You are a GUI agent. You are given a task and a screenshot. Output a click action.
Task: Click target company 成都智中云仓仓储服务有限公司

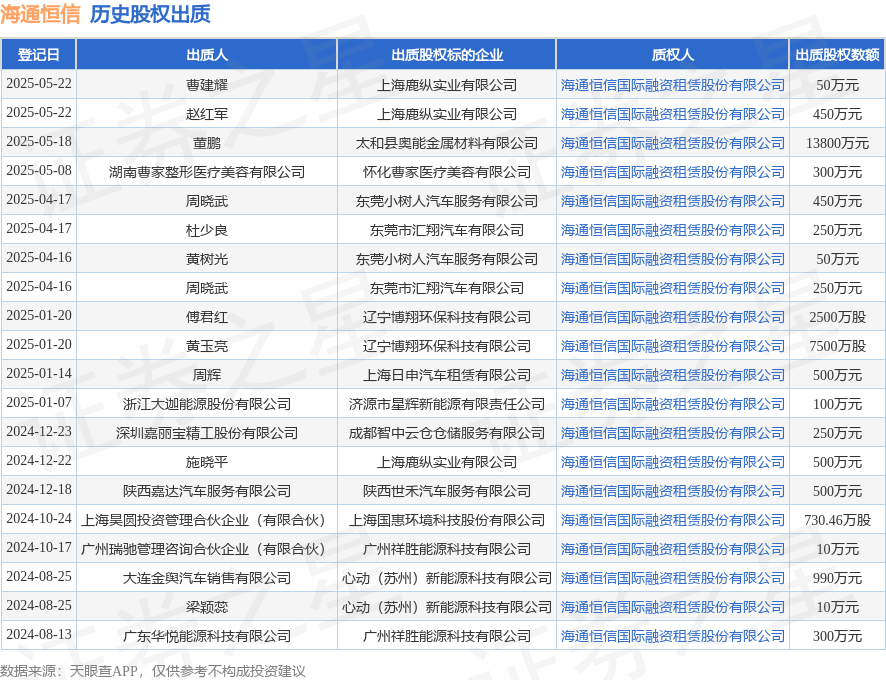click(x=447, y=433)
